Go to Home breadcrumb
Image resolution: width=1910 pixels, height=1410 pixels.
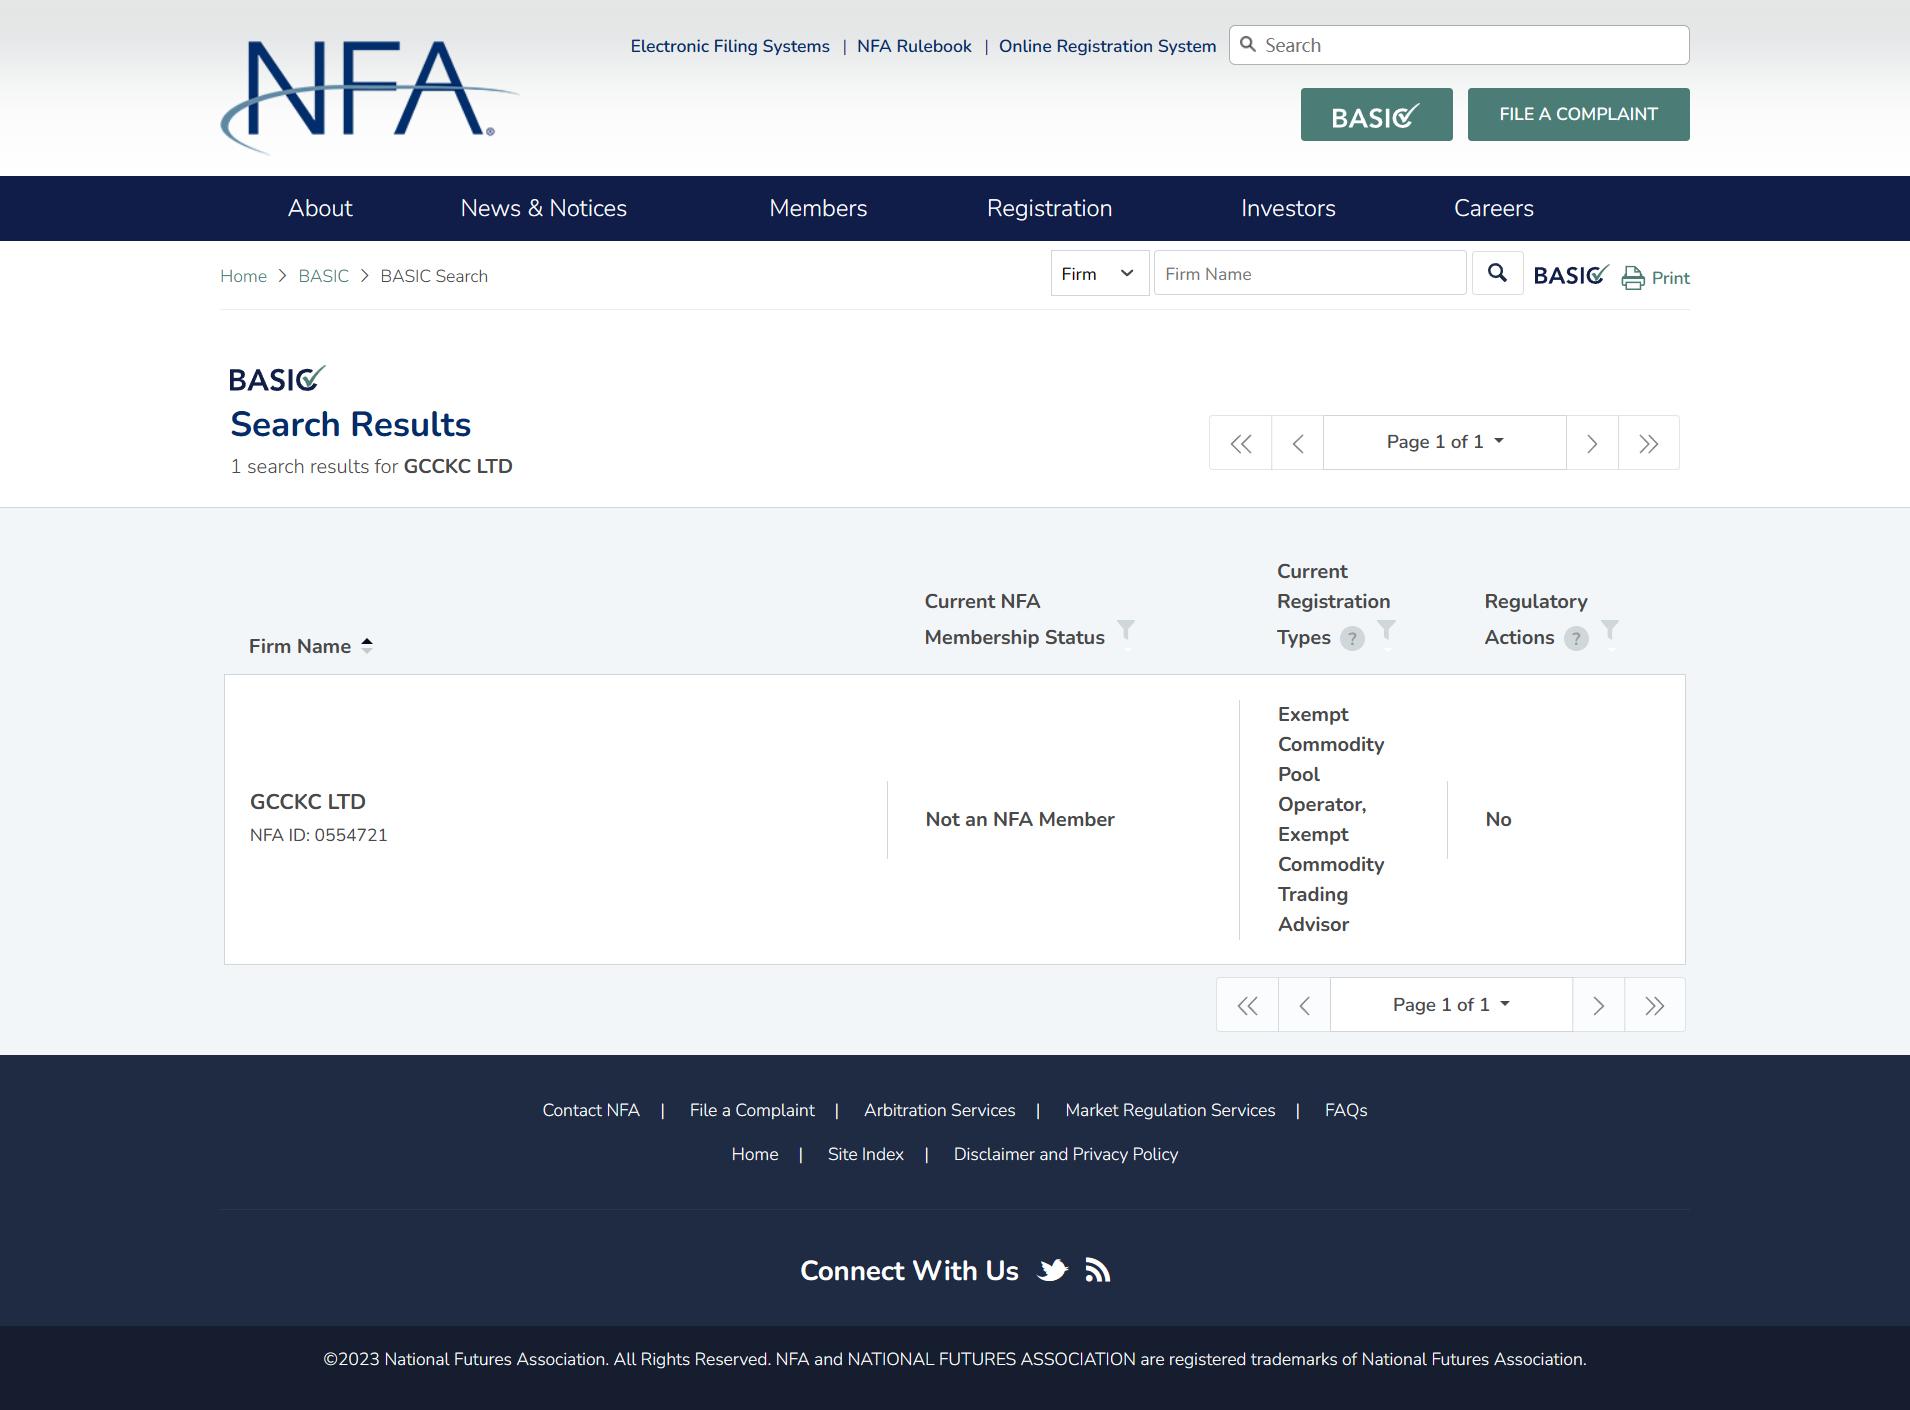click(243, 276)
